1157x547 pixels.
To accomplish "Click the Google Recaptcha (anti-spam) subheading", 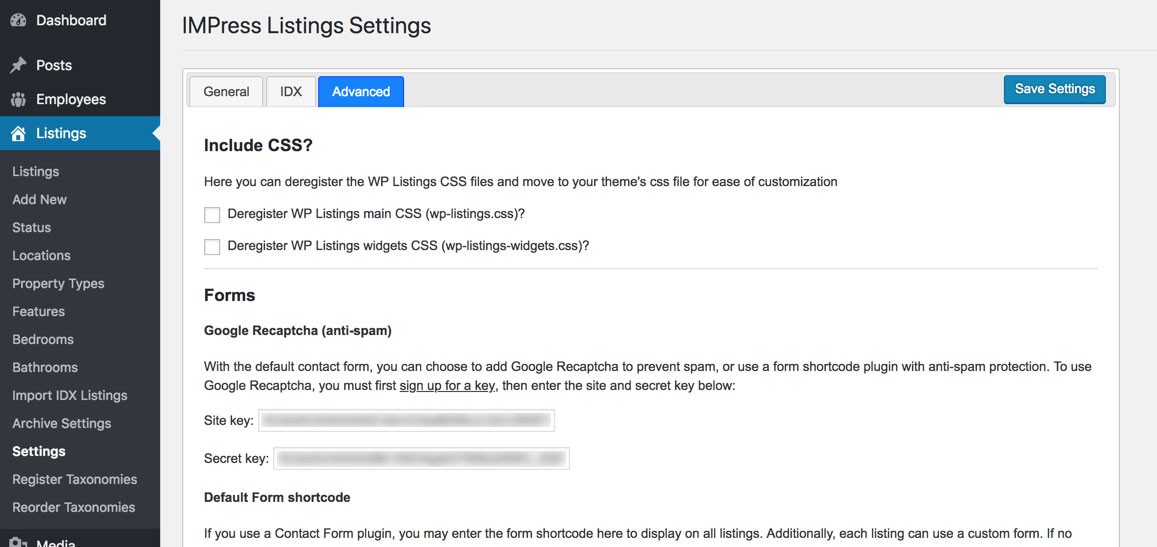I will (x=297, y=331).
